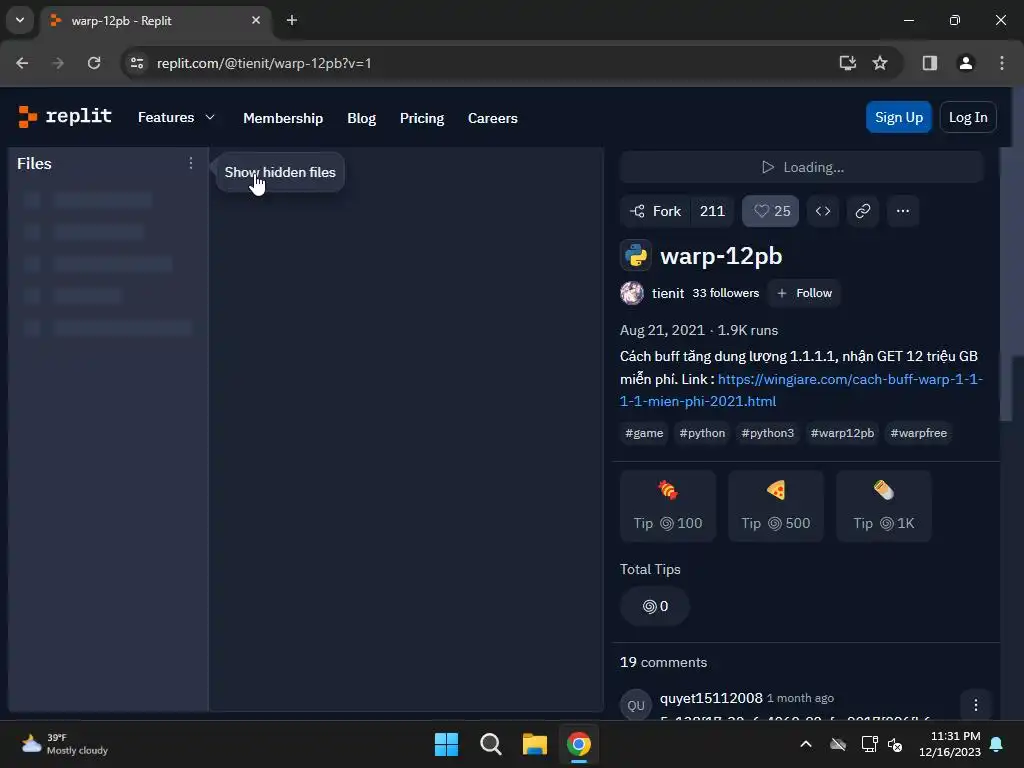Toggle the browser side panel
1024x768 pixels.
click(x=929, y=63)
